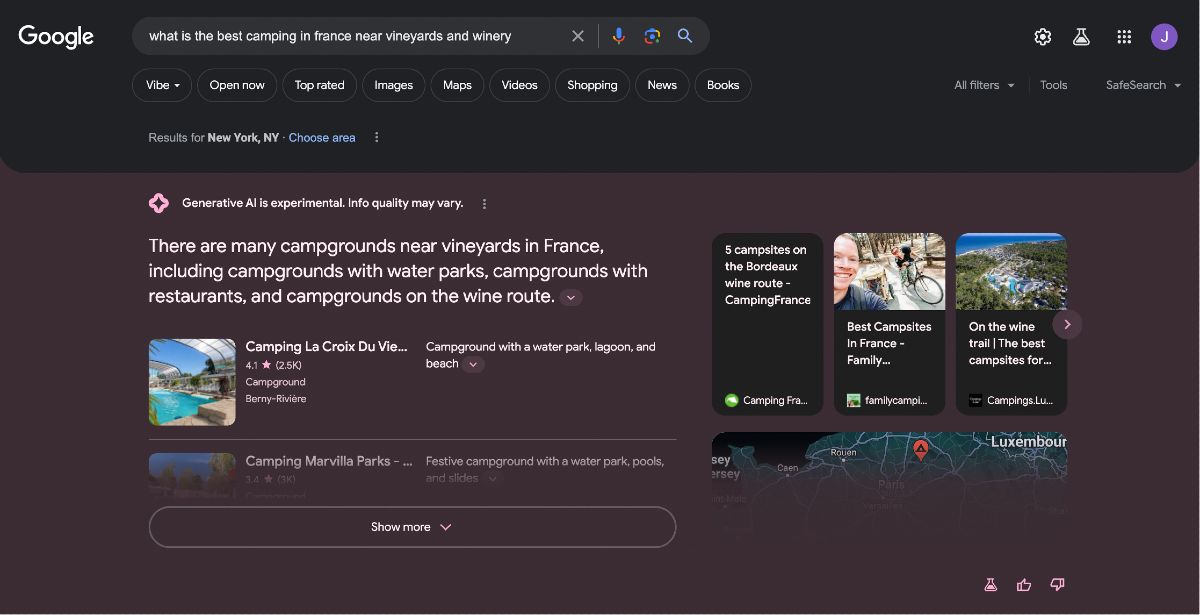This screenshot has height=615, width=1200.
Task: Open the Tools button
Action: pos(1054,85)
